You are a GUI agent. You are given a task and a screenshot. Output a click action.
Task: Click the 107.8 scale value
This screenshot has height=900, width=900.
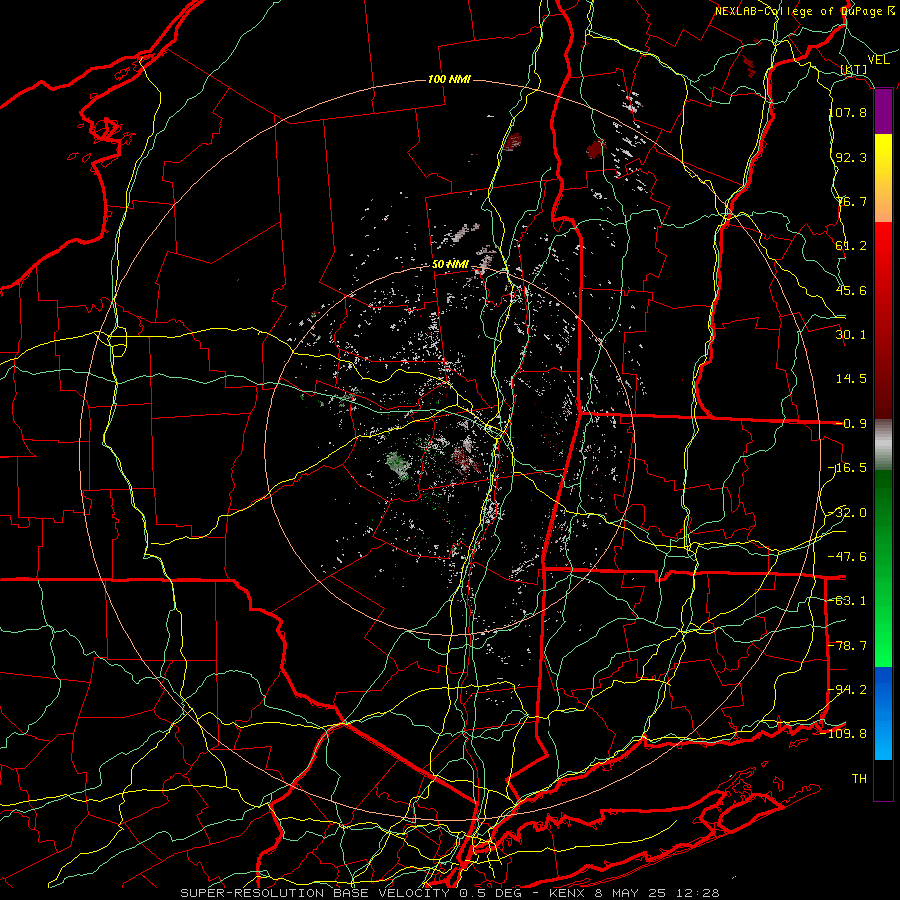[848, 112]
